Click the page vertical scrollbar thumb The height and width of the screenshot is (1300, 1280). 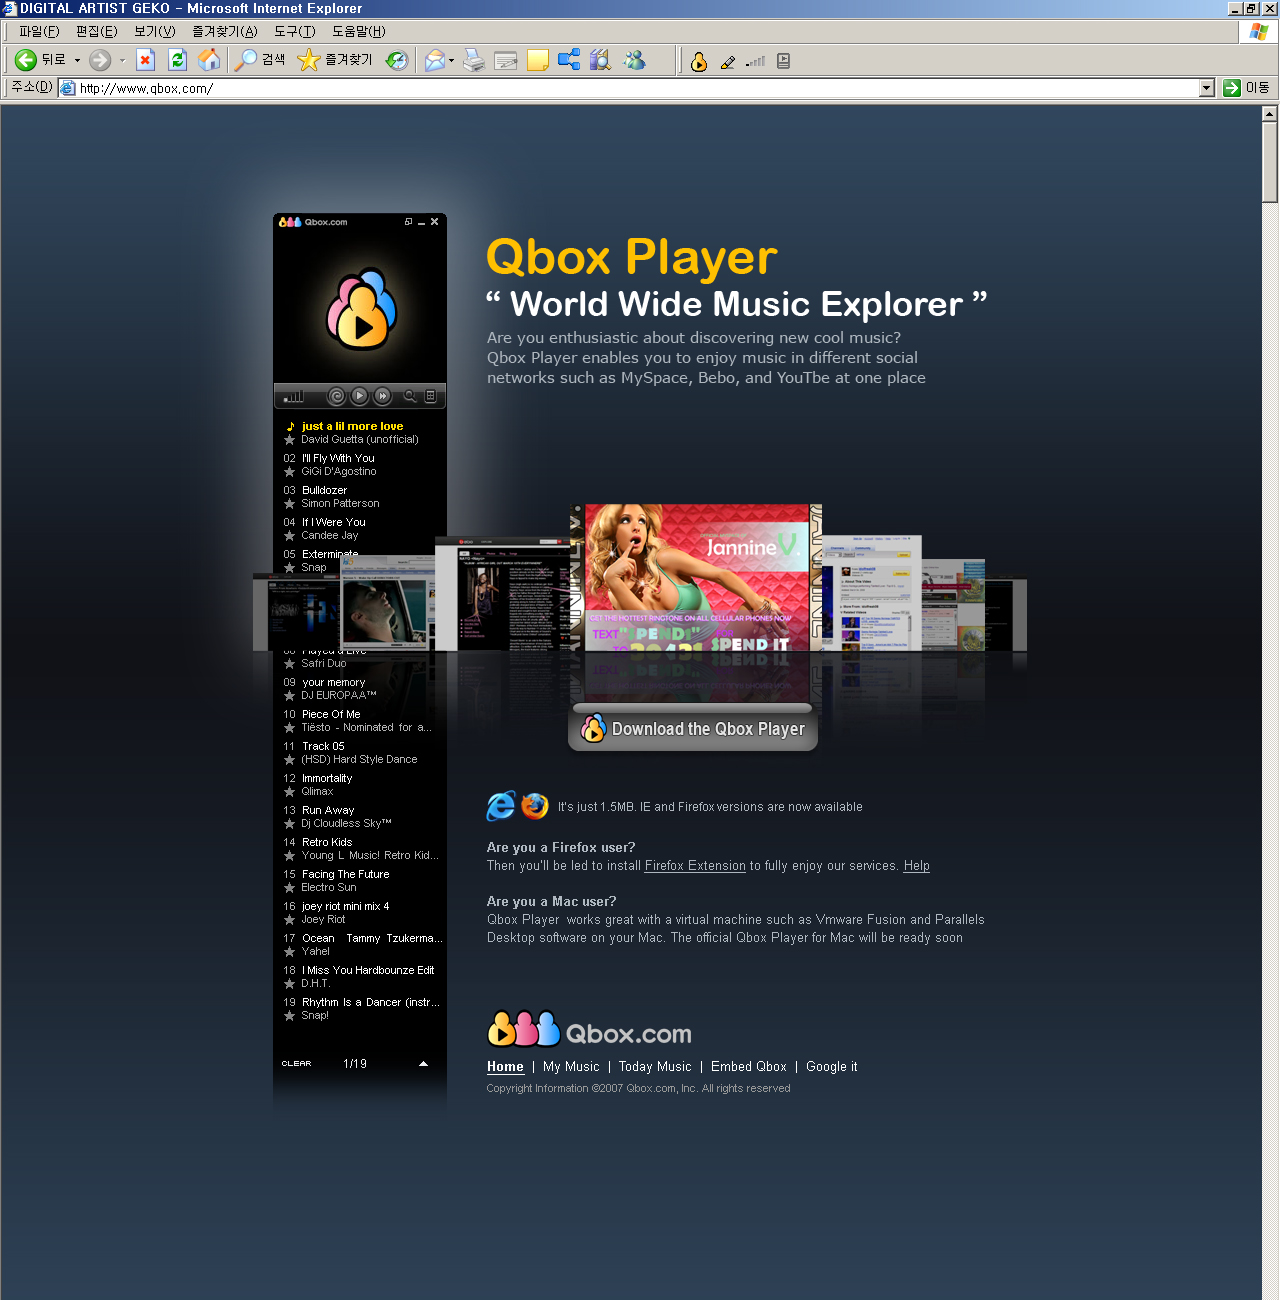pos(1270,162)
